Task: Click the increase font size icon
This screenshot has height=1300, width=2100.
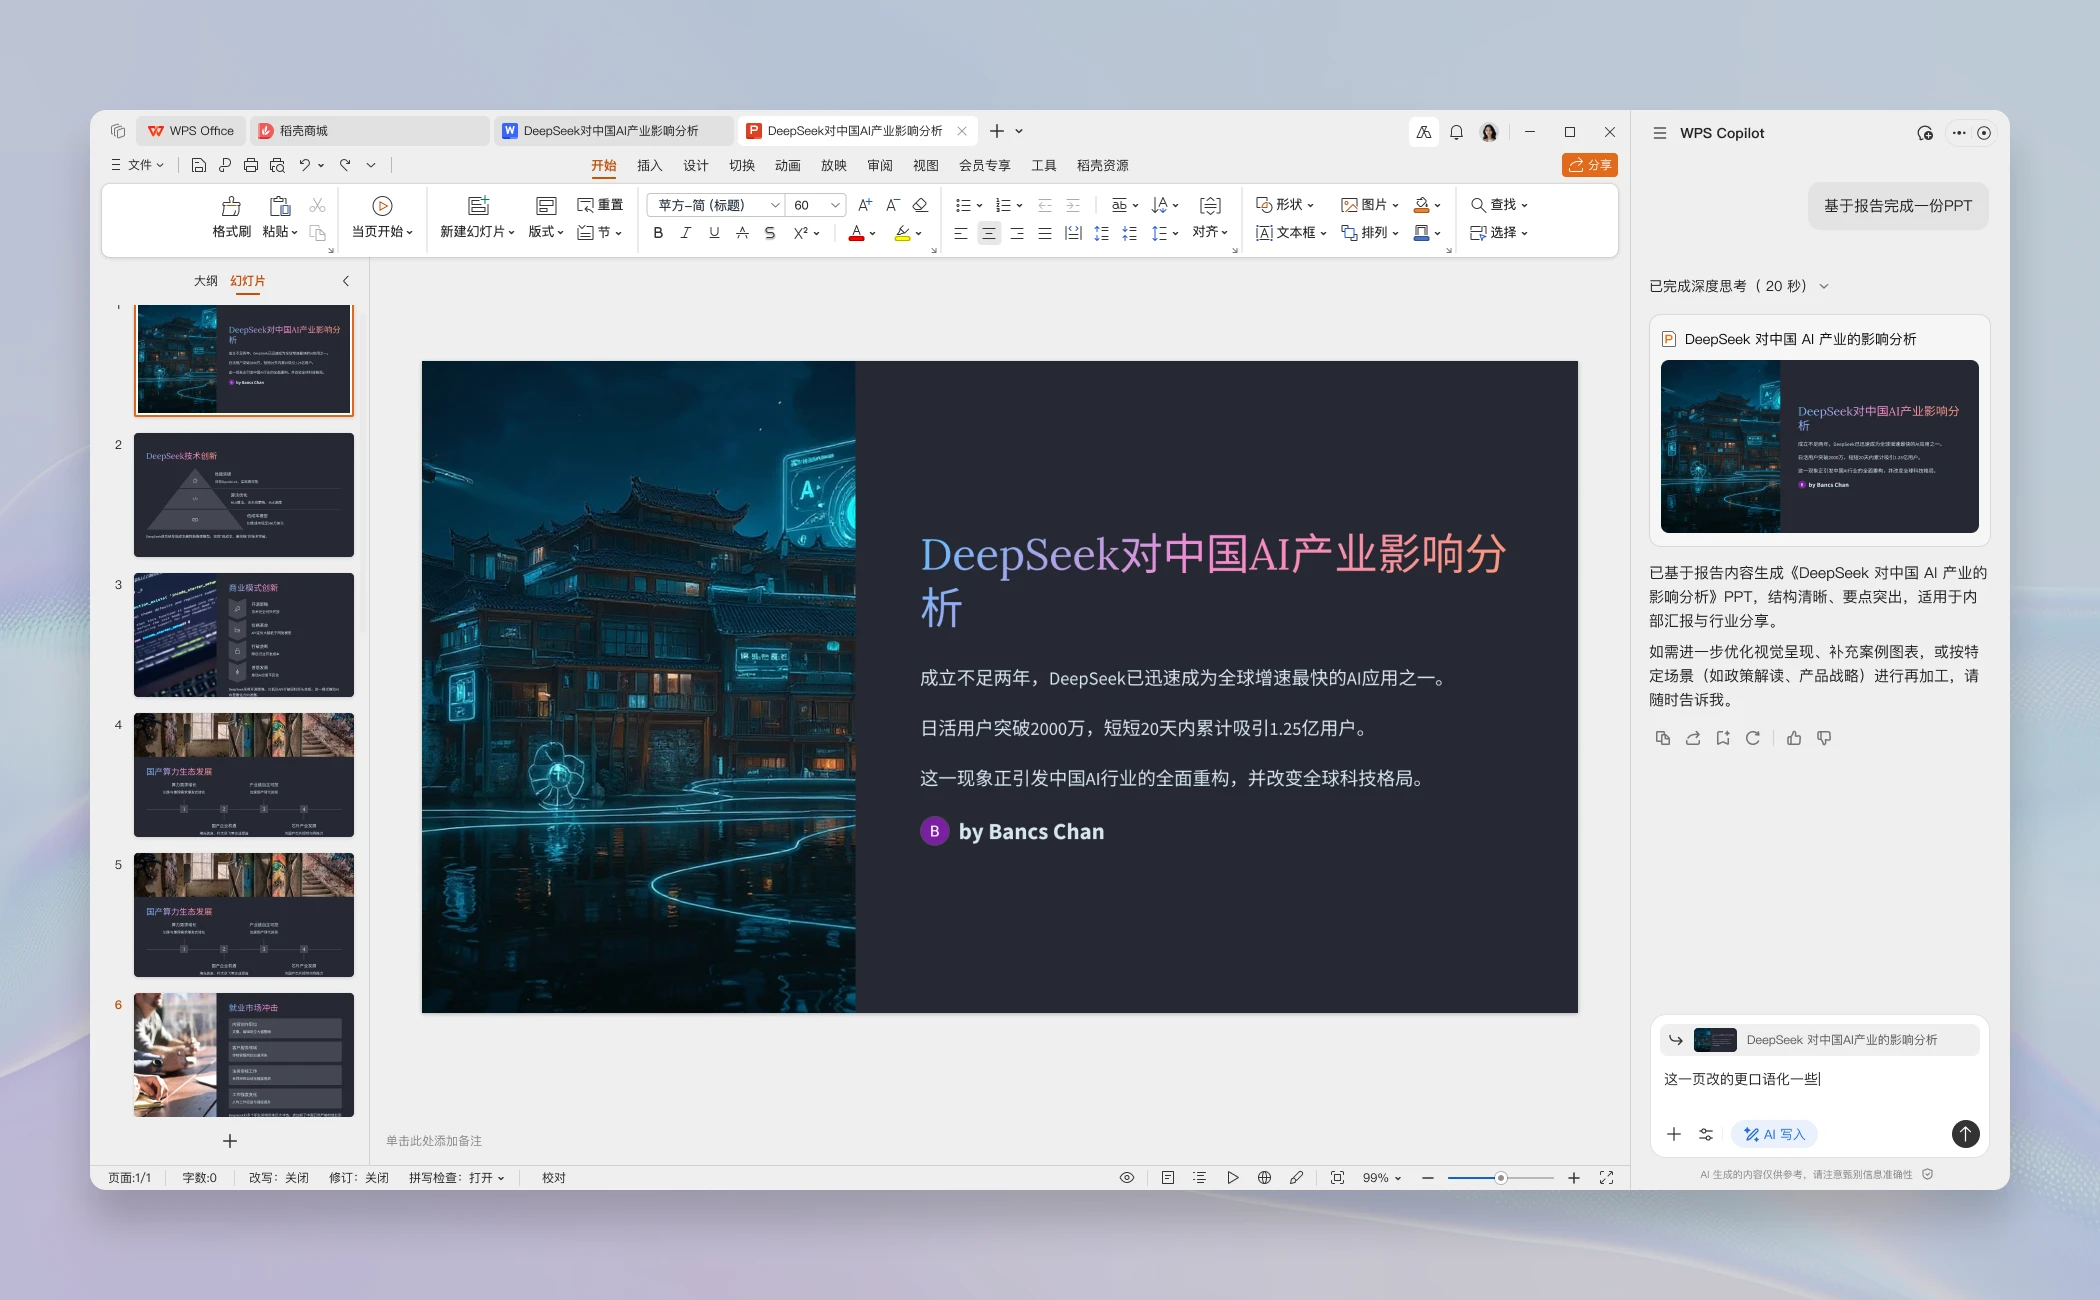Action: click(865, 205)
